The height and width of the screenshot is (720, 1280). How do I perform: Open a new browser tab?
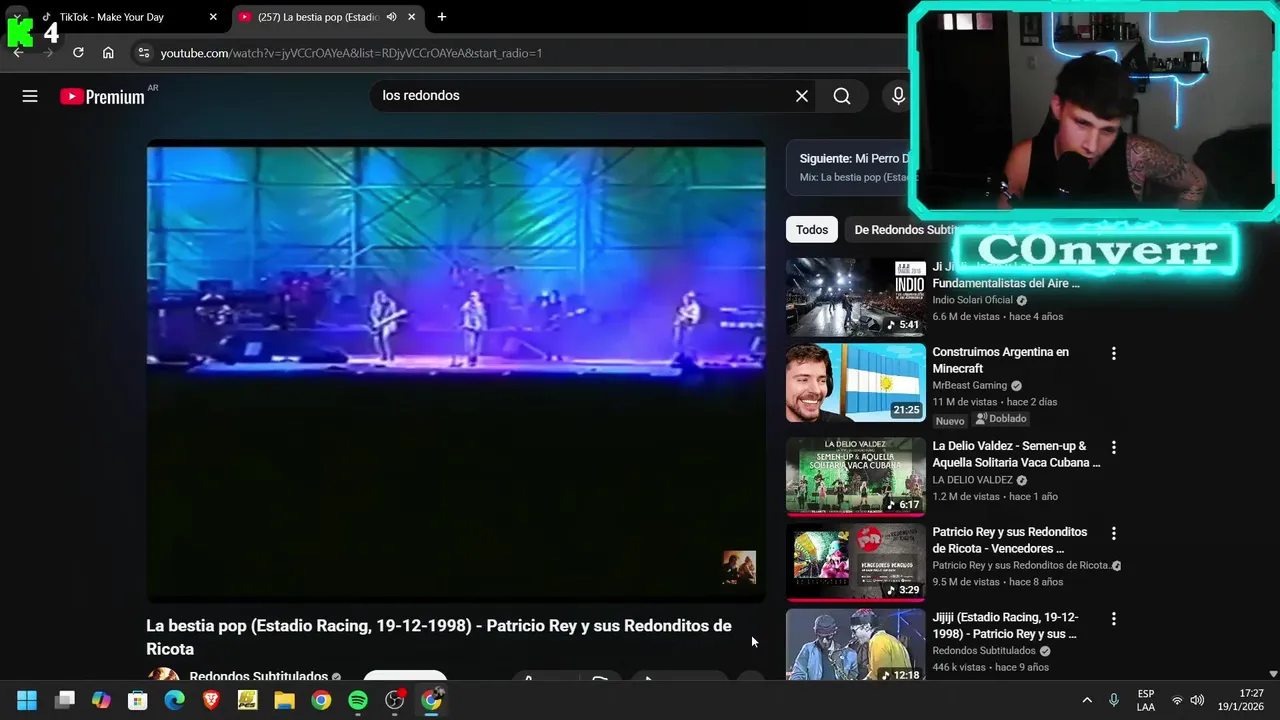(442, 17)
